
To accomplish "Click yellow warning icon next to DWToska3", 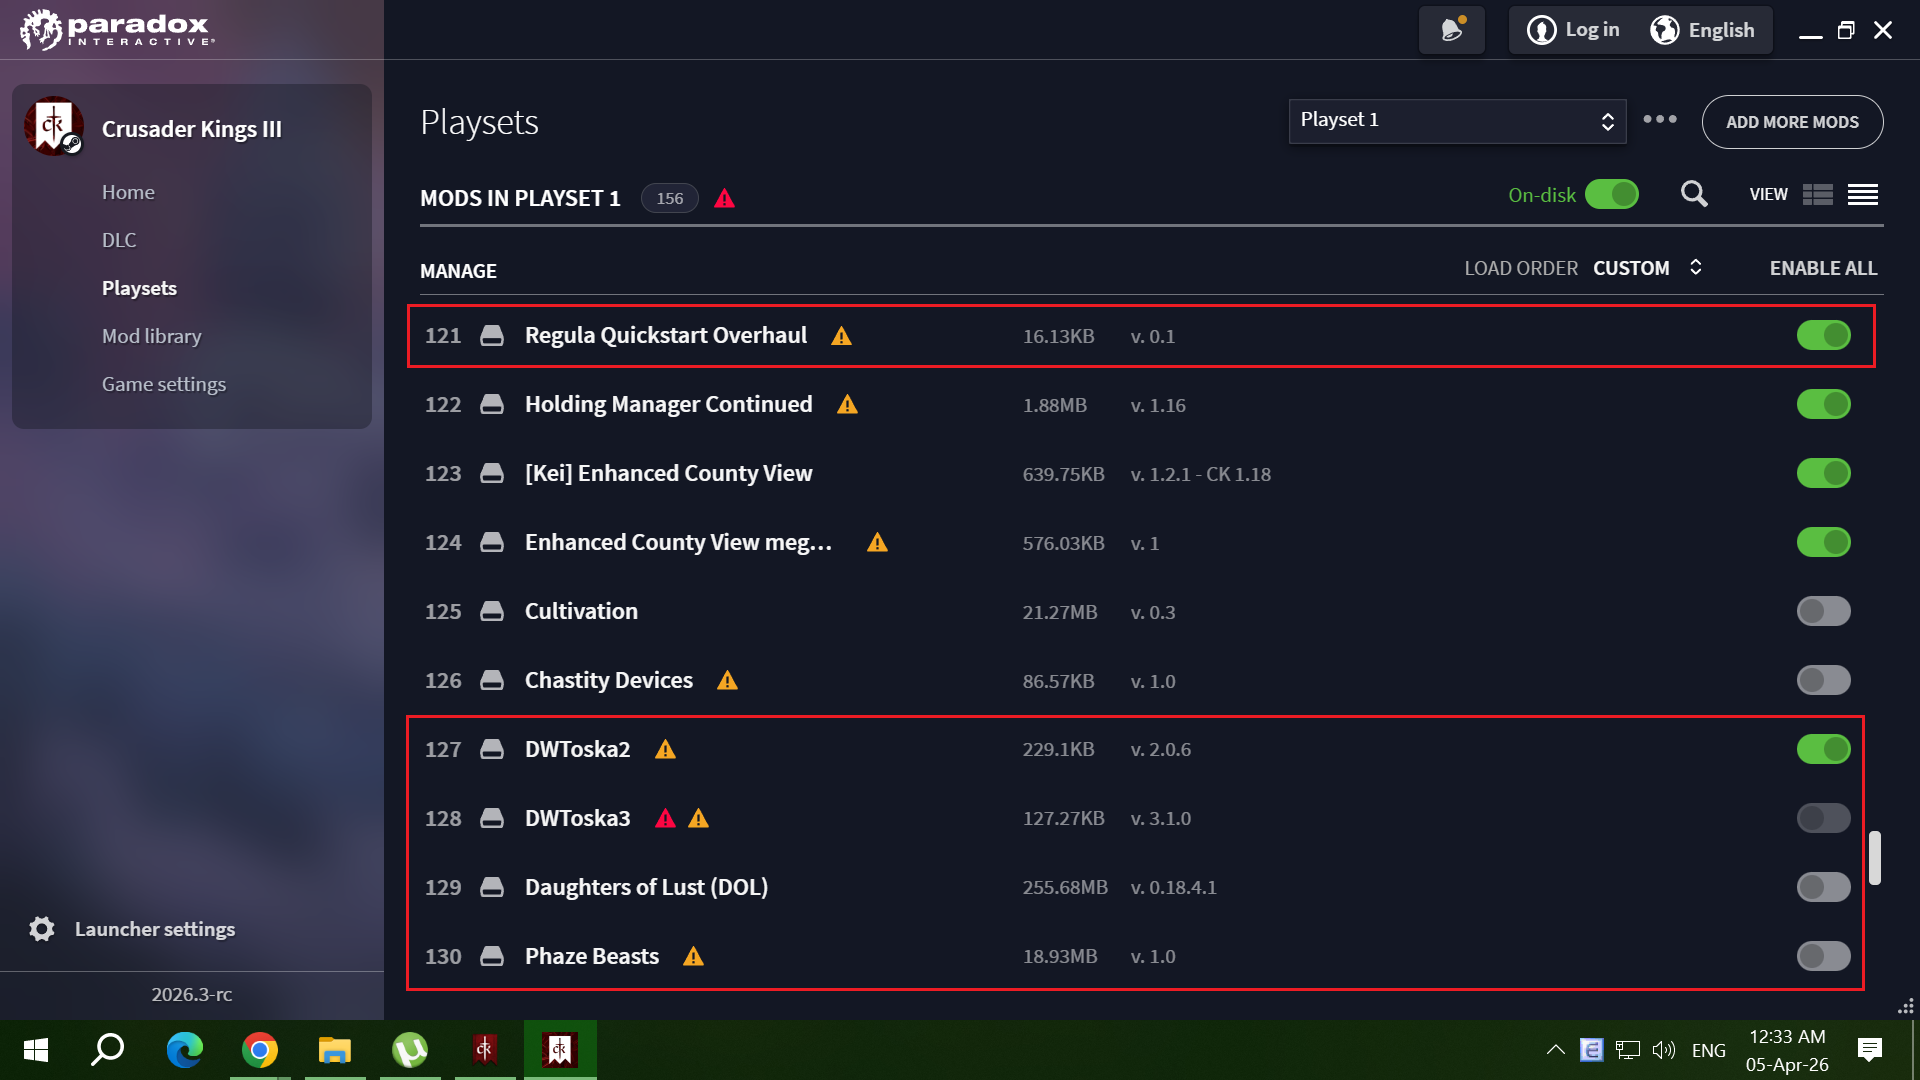I will [699, 819].
